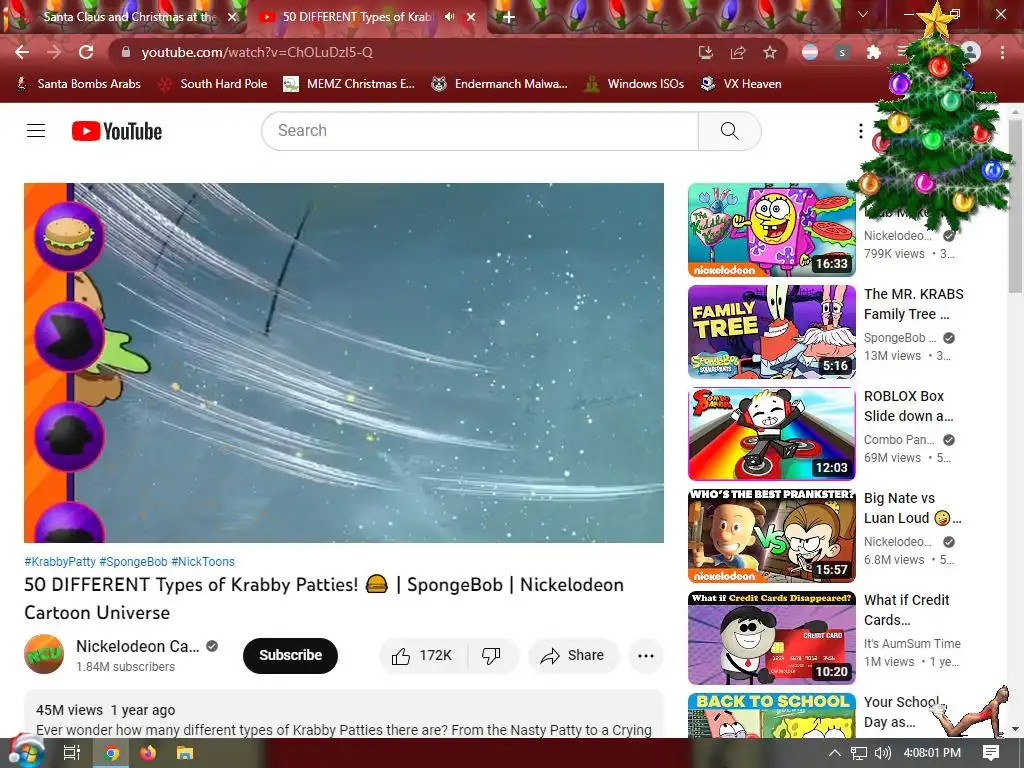1024x768 pixels.
Task: Open 'The MR. KRABS Family Tree' title
Action: [x=914, y=304]
